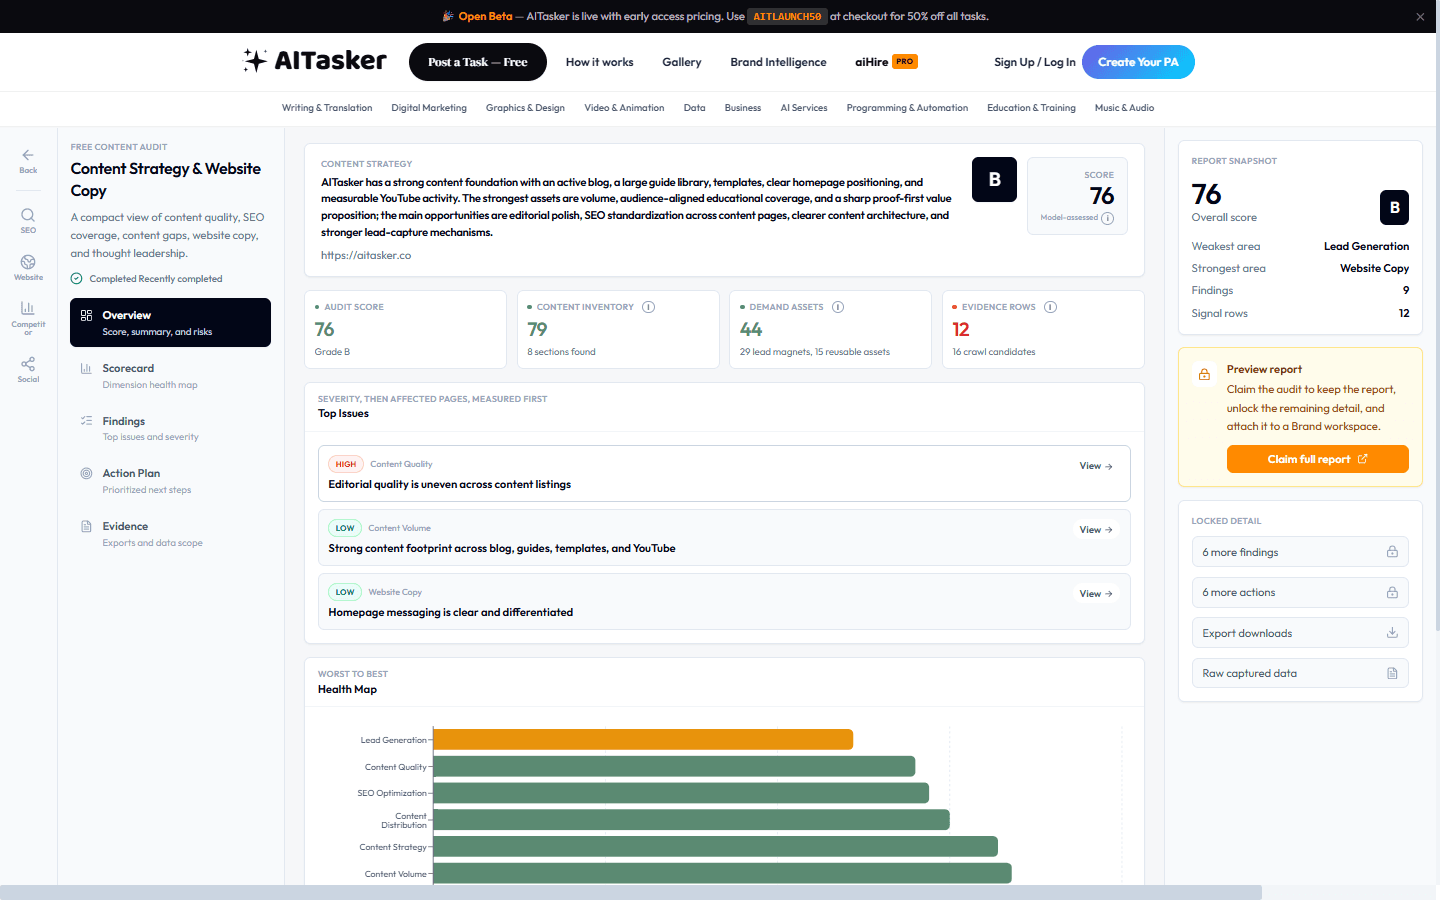
Task: Open Programming & Automation category
Action: click(907, 108)
